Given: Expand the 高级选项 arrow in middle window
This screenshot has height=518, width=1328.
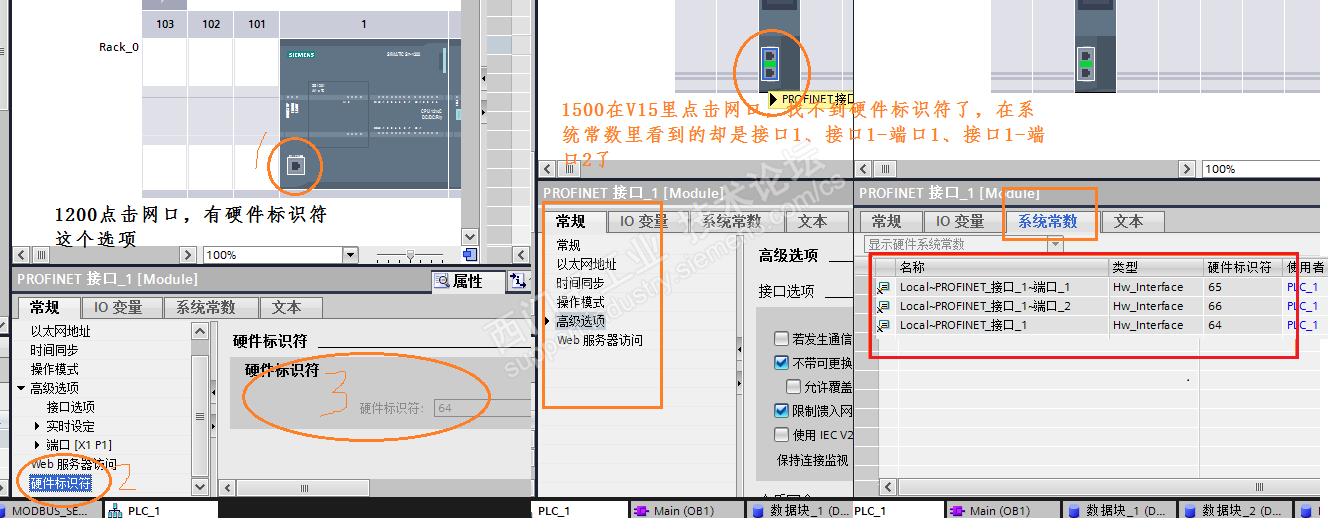Looking at the screenshot, I should 548,321.
